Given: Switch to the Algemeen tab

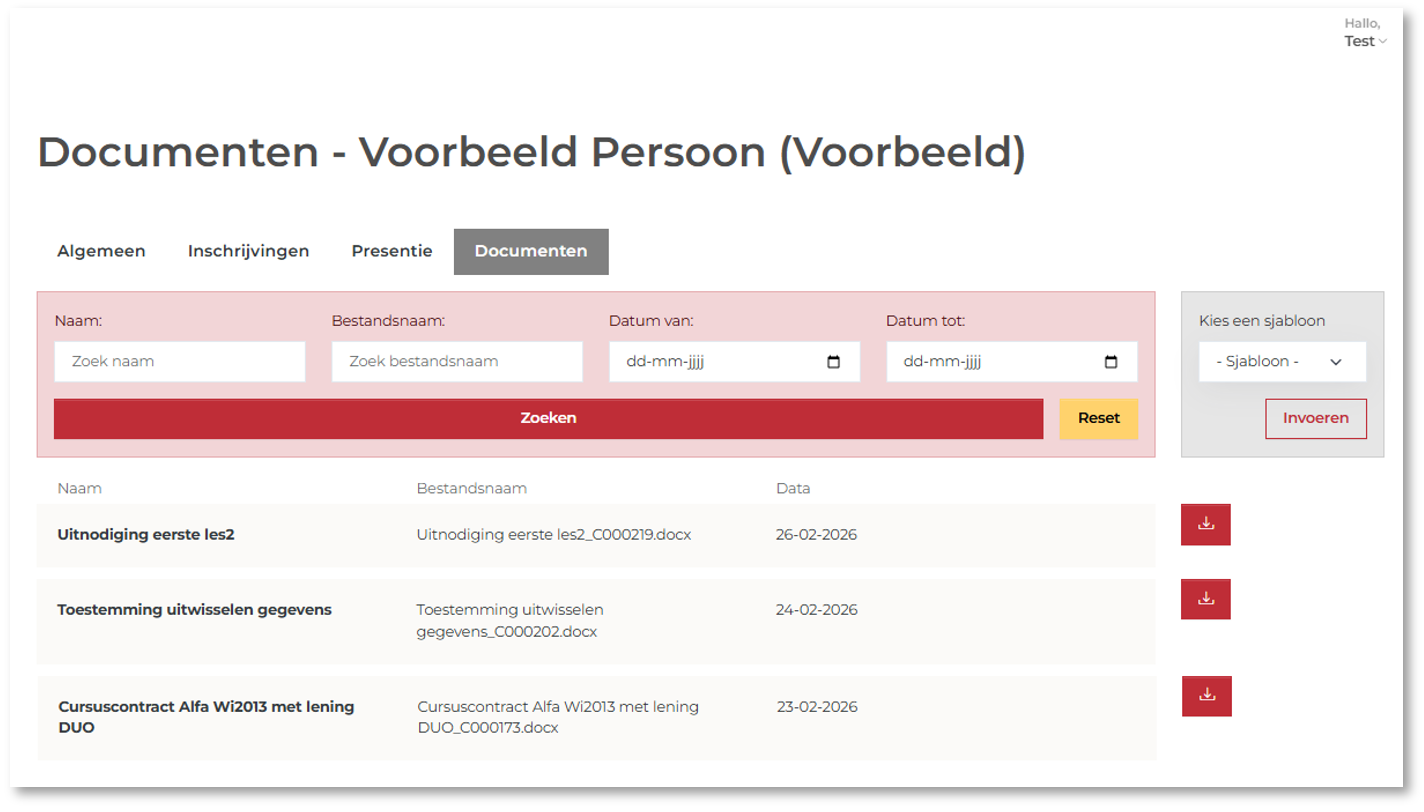Looking at the screenshot, I should tap(101, 251).
